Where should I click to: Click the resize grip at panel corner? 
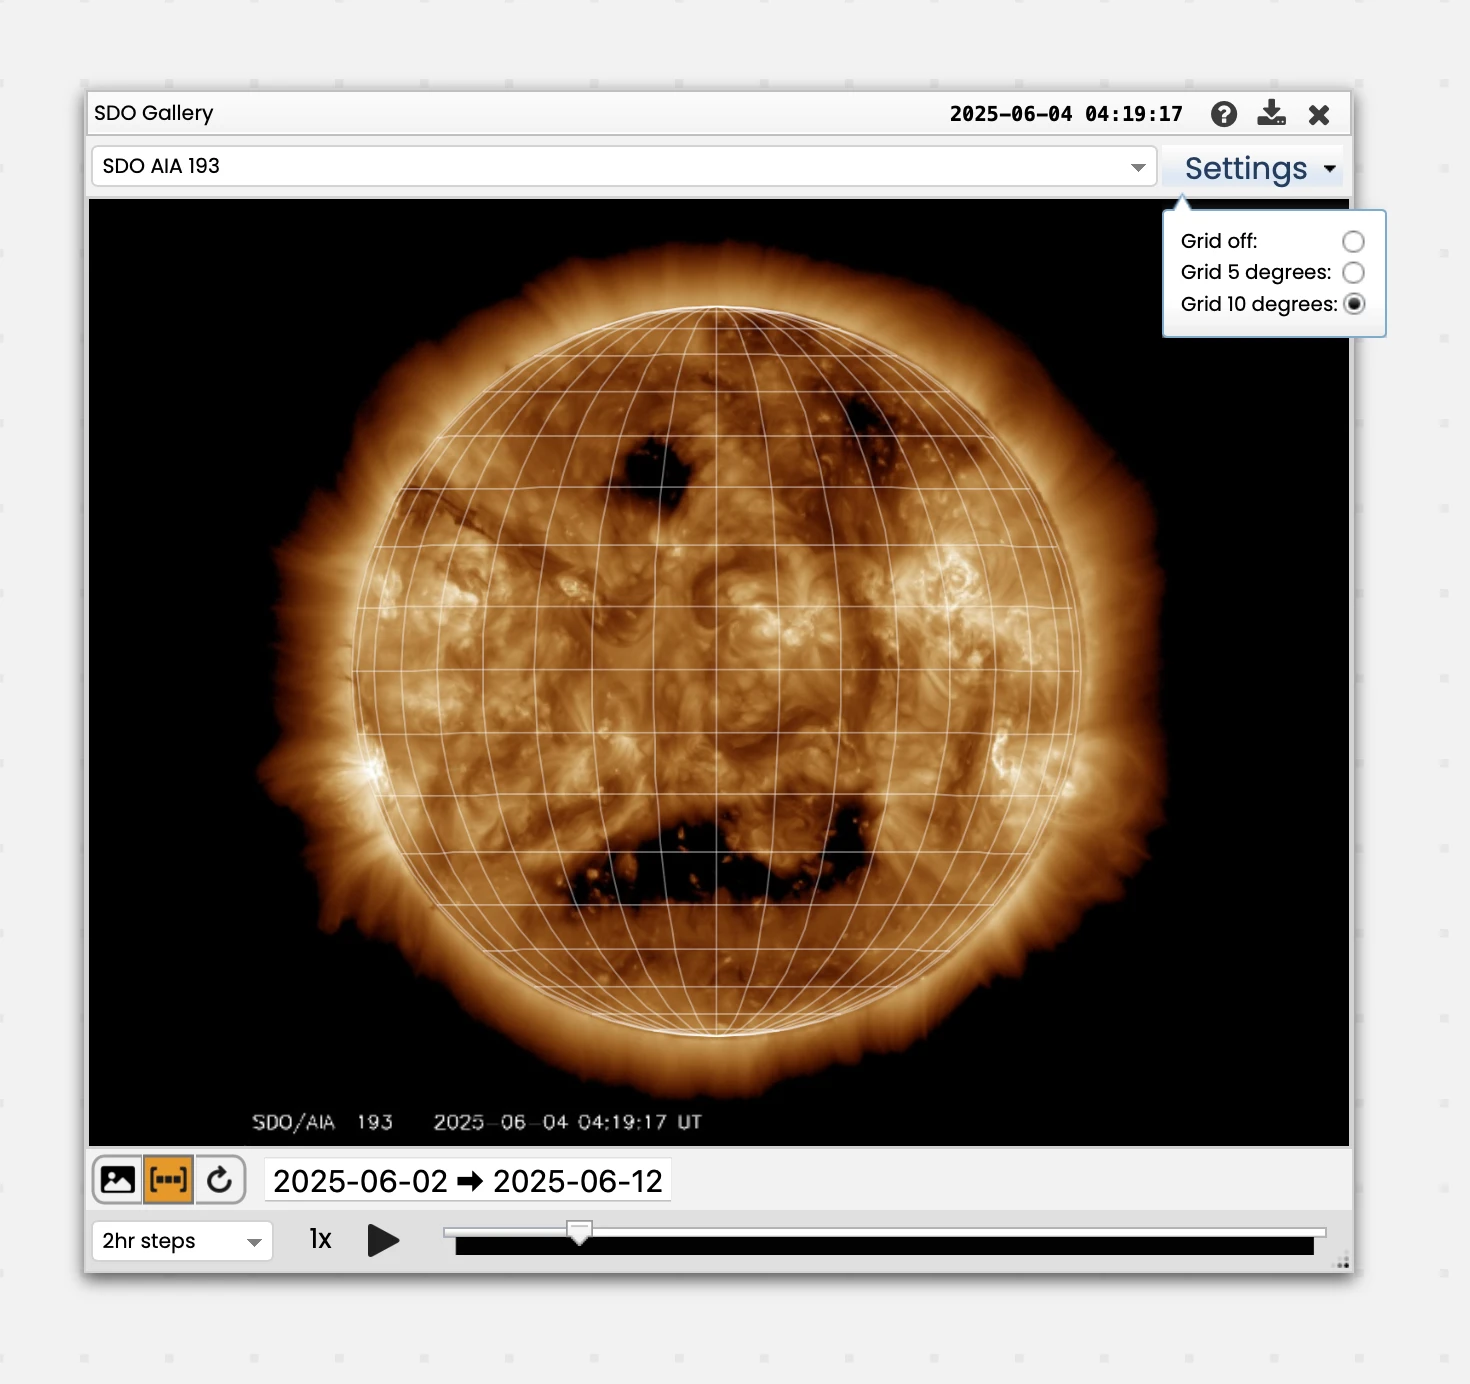click(1342, 1263)
